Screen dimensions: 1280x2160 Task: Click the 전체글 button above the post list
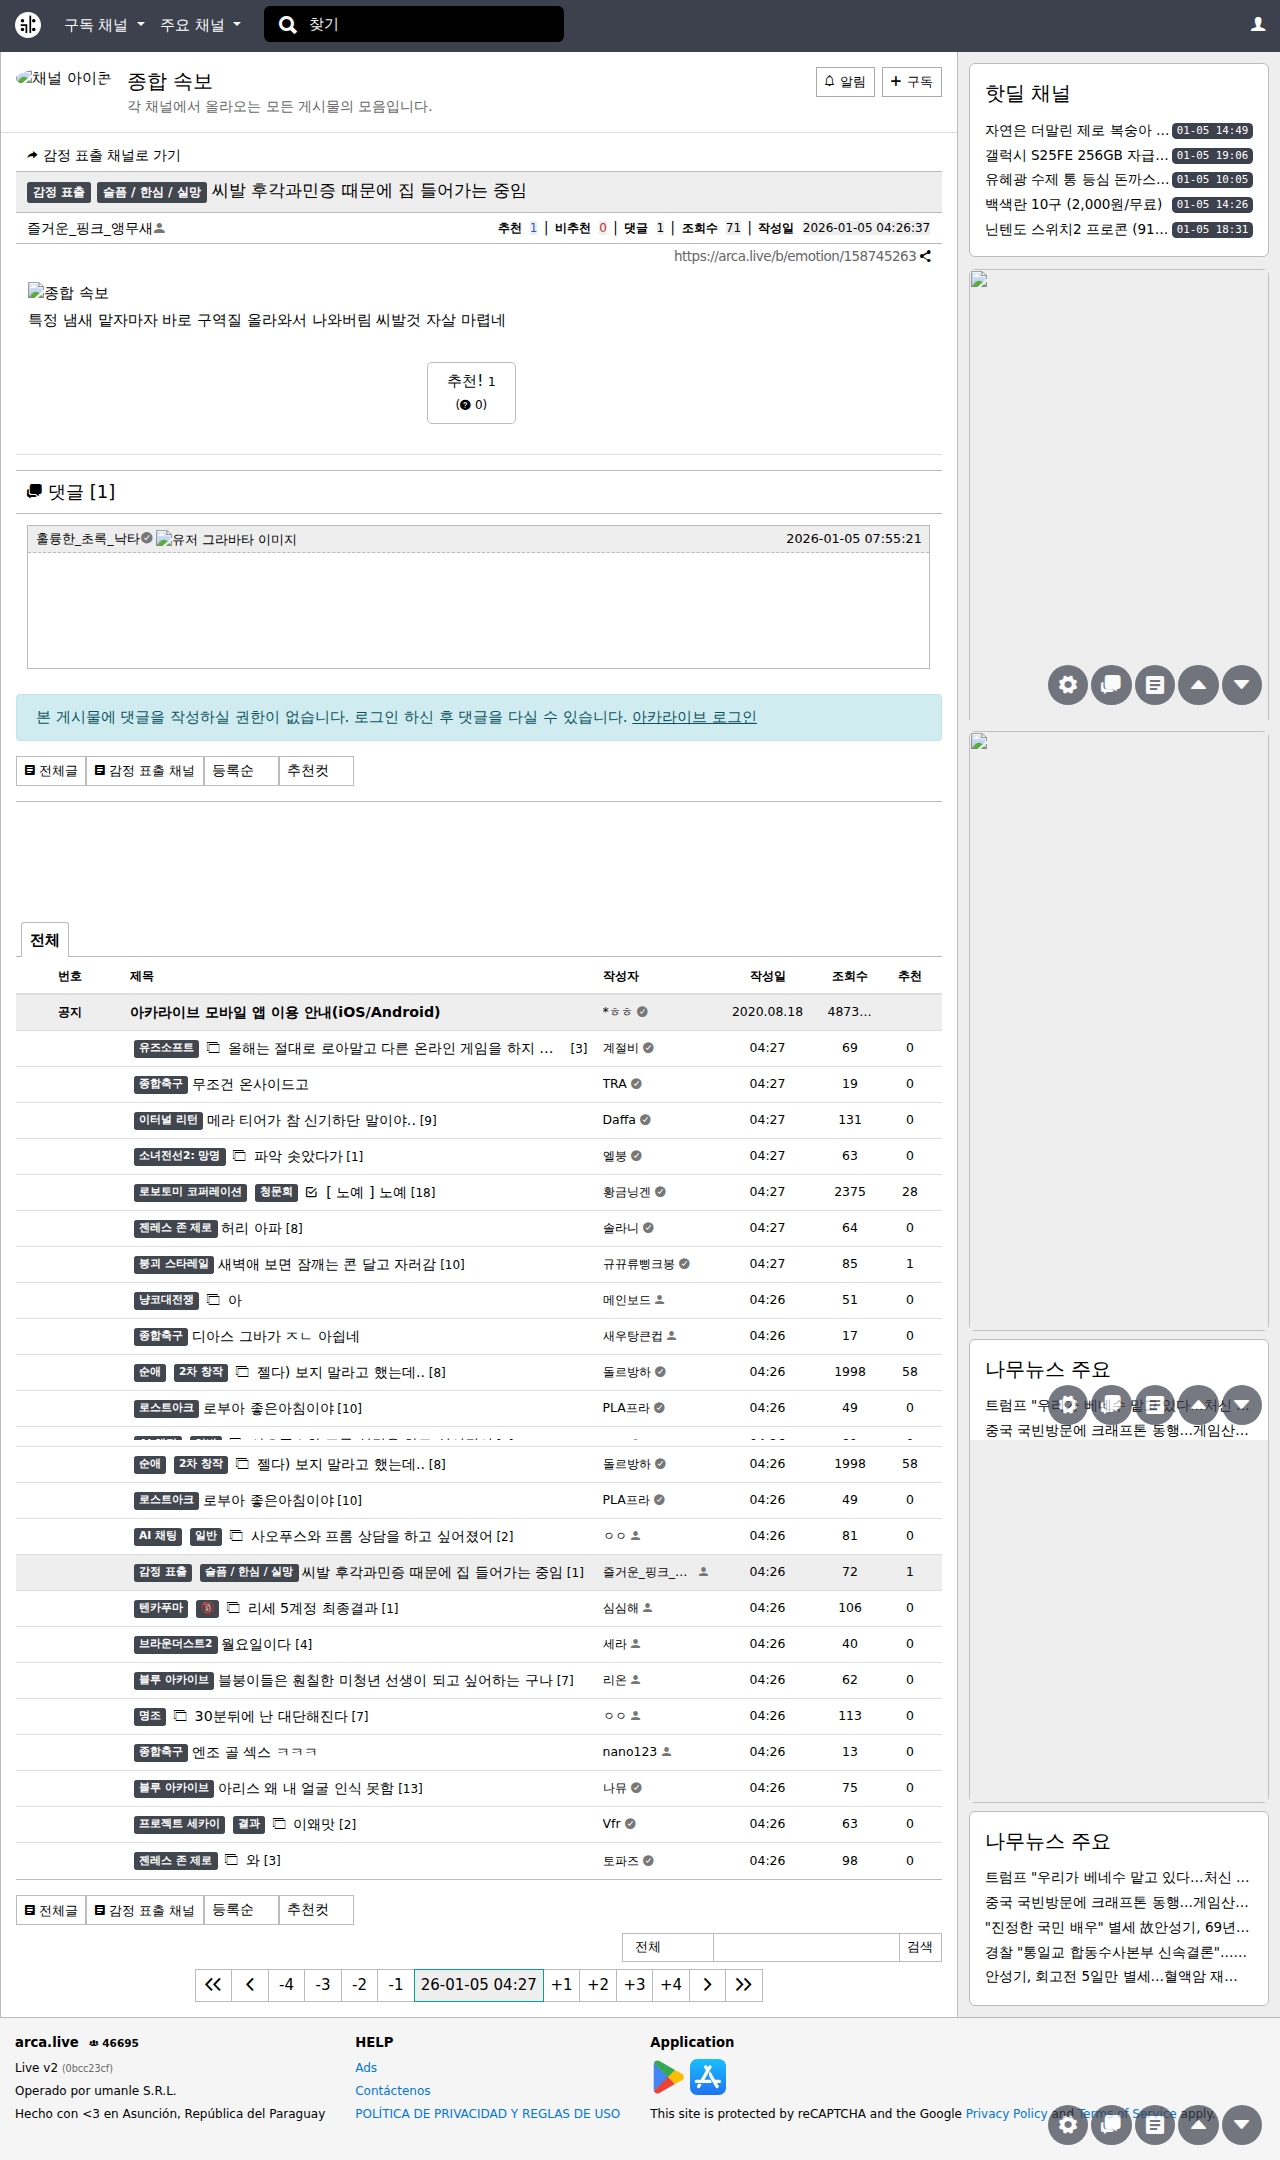click(51, 771)
